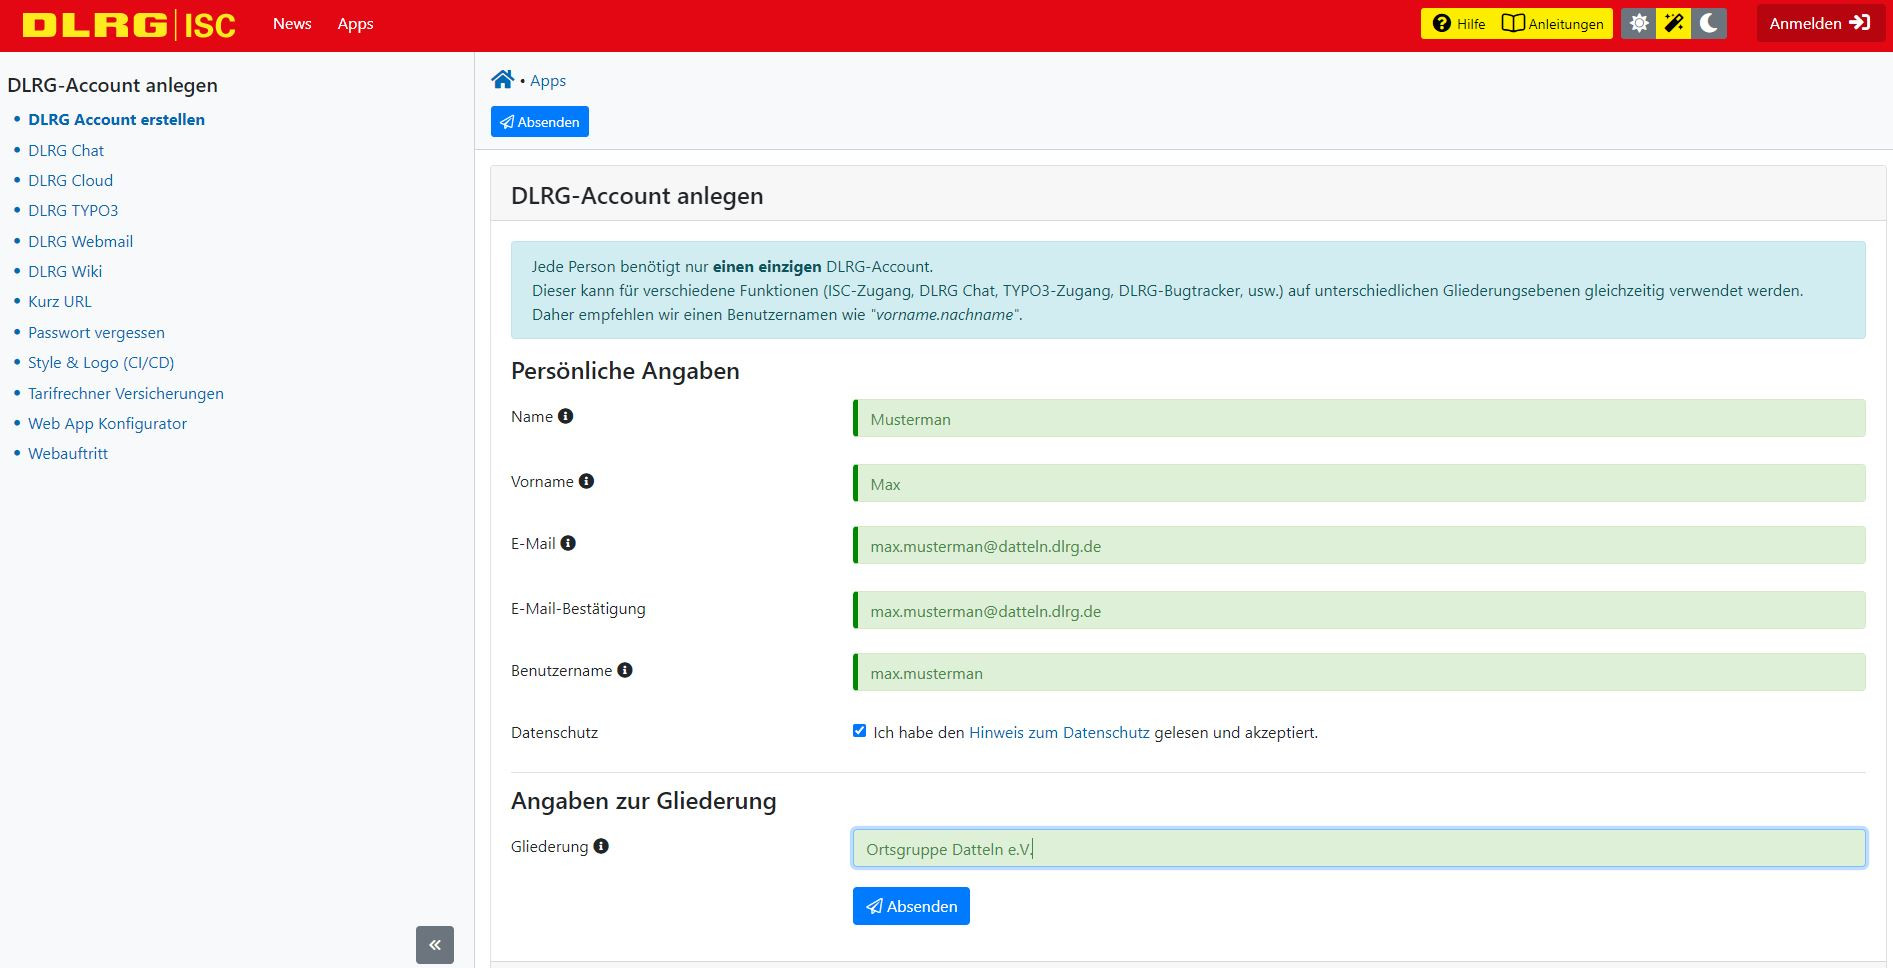
Task: Open Anleitungen guides button
Action: (x=1553, y=23)
